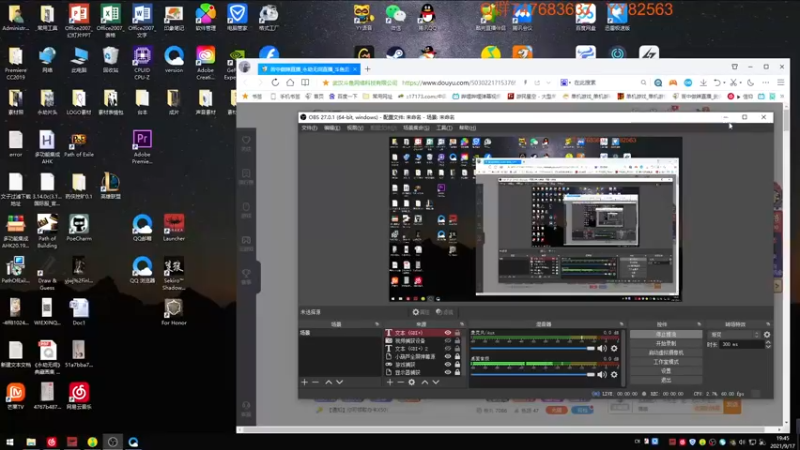Pop out the Sources dock panel
Screen dimensions: 800x450
tap(462, 324)
